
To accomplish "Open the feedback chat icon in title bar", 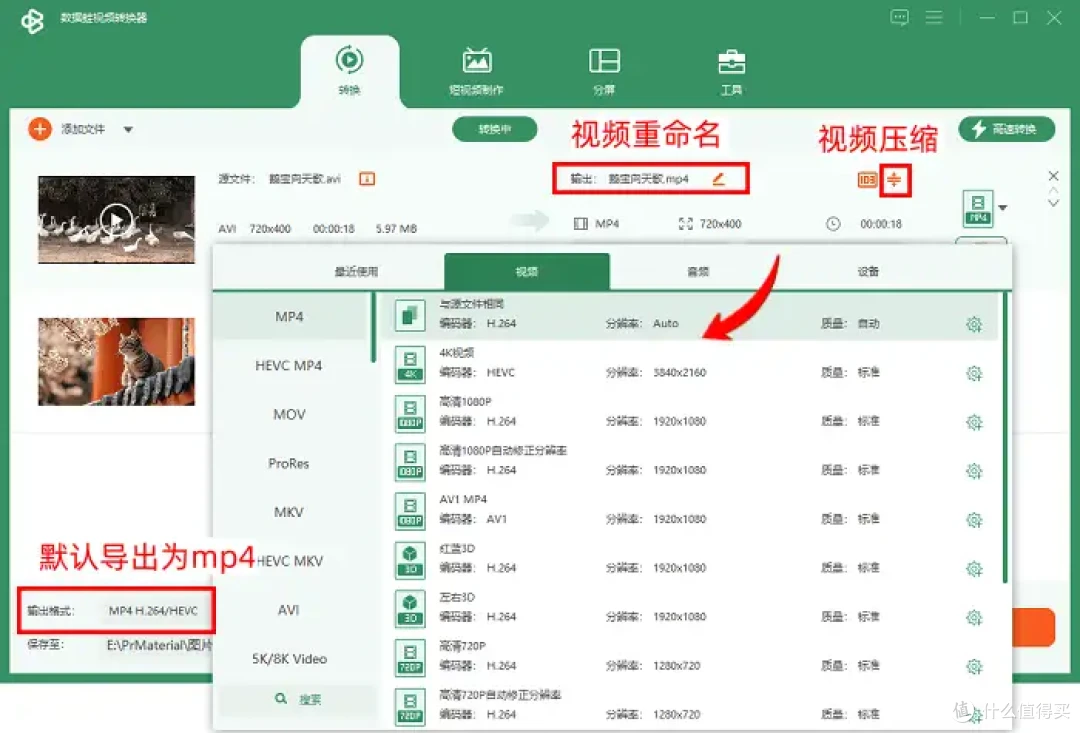I will (899, 17).
